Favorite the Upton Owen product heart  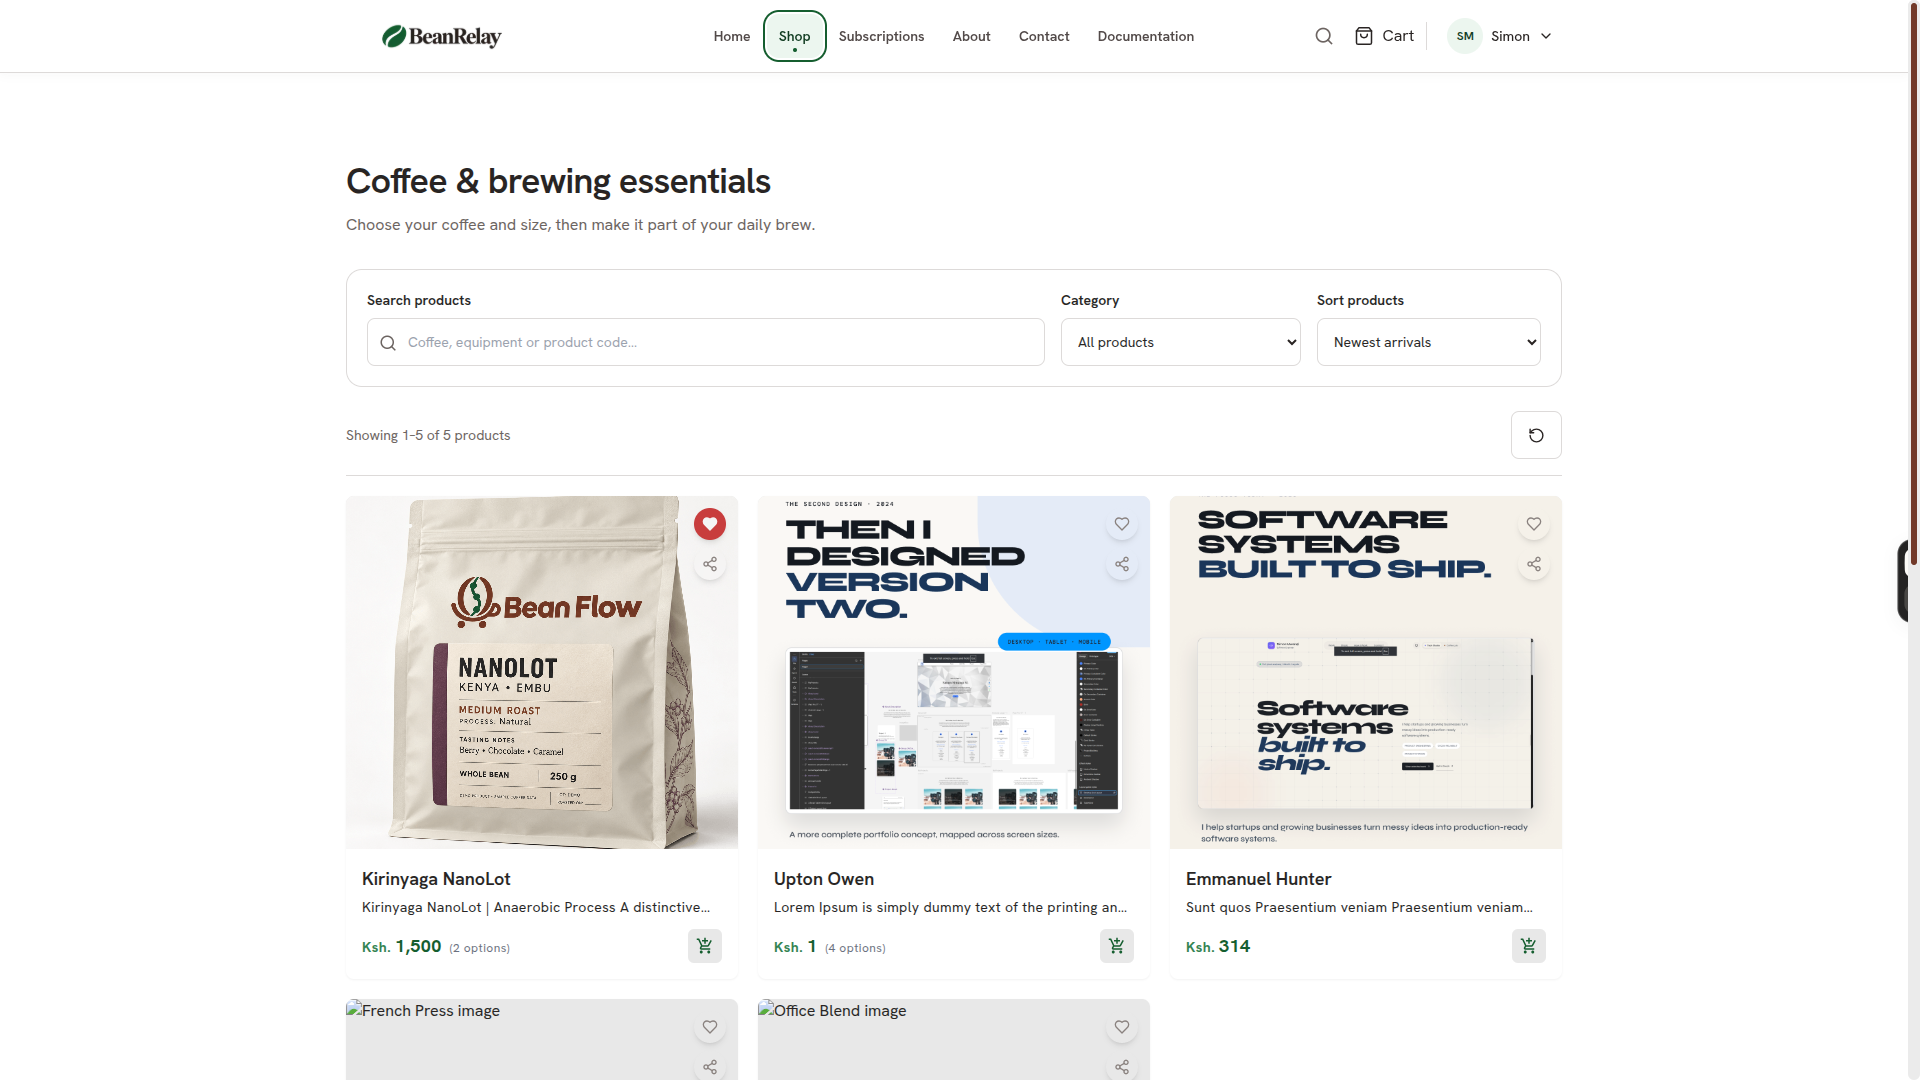(1122, 524)
